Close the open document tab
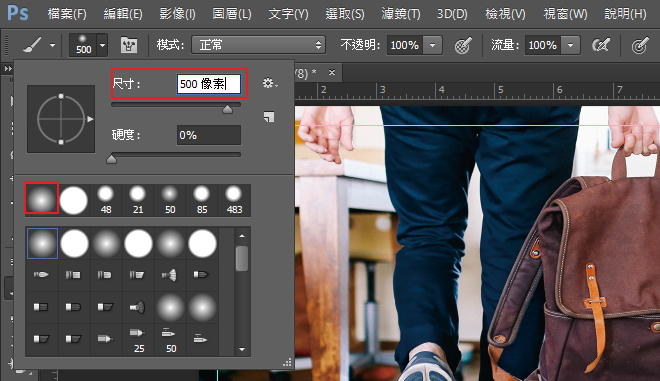Viewport: 660px width, 381px height. point(332,72)
